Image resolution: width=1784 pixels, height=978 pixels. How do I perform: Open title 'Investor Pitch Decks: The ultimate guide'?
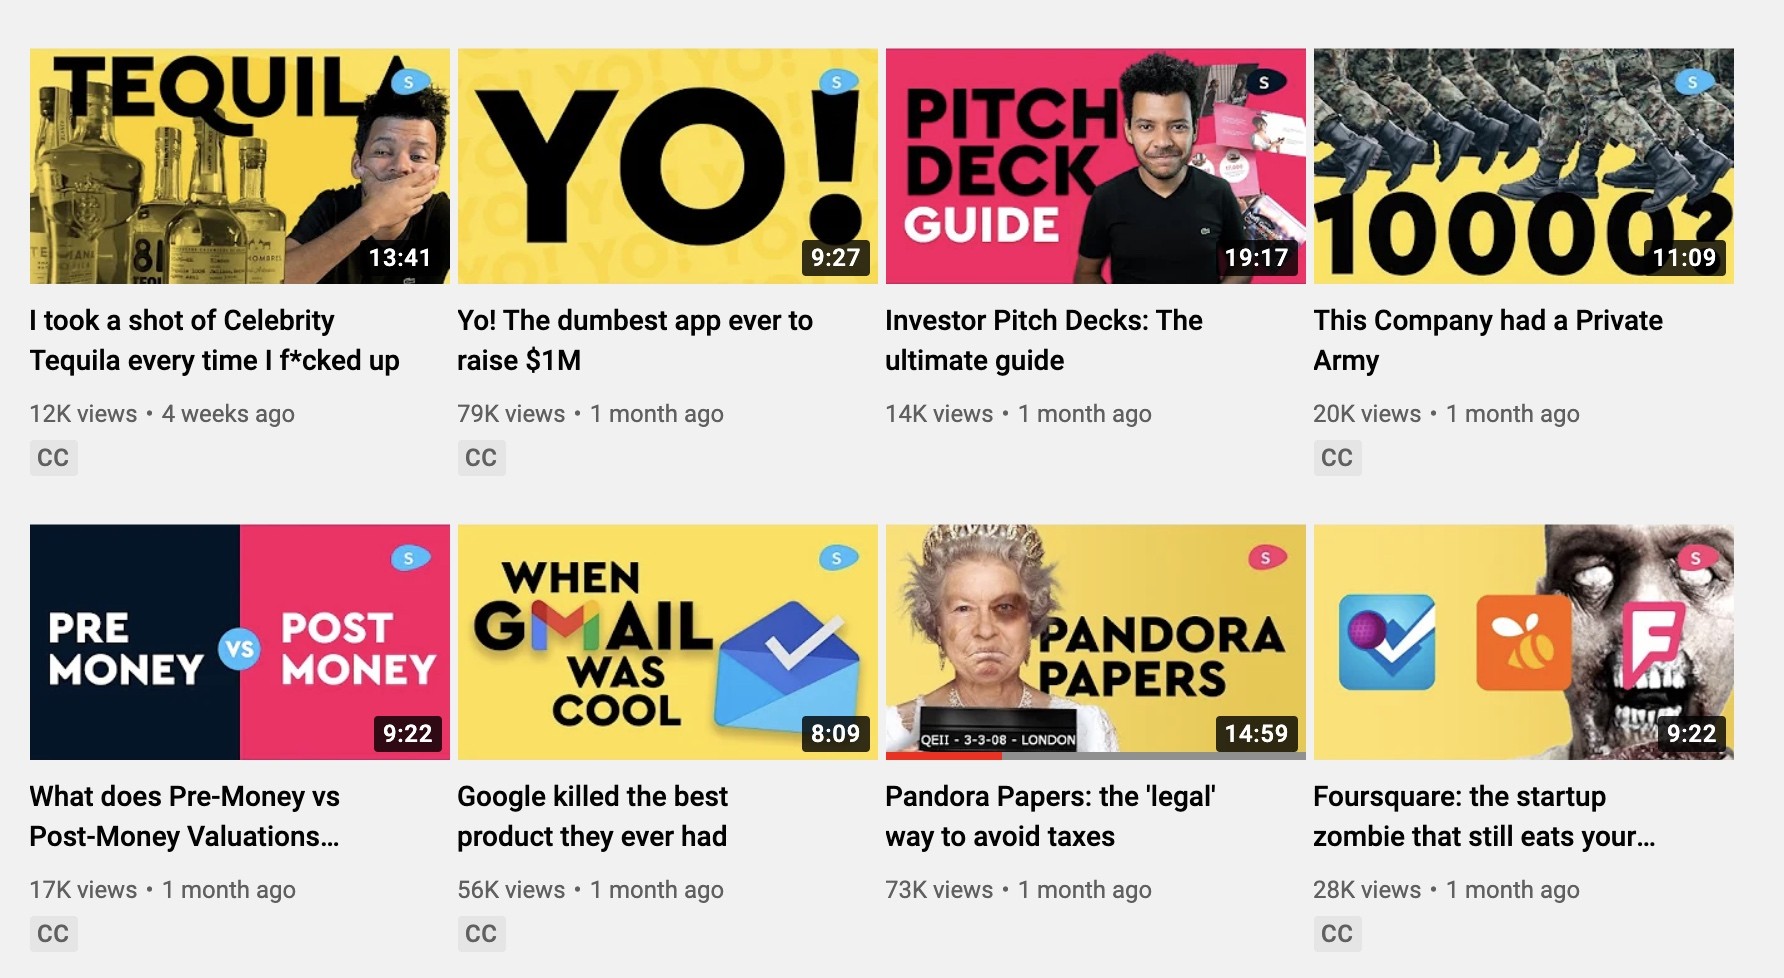[x=1043, y=340]
